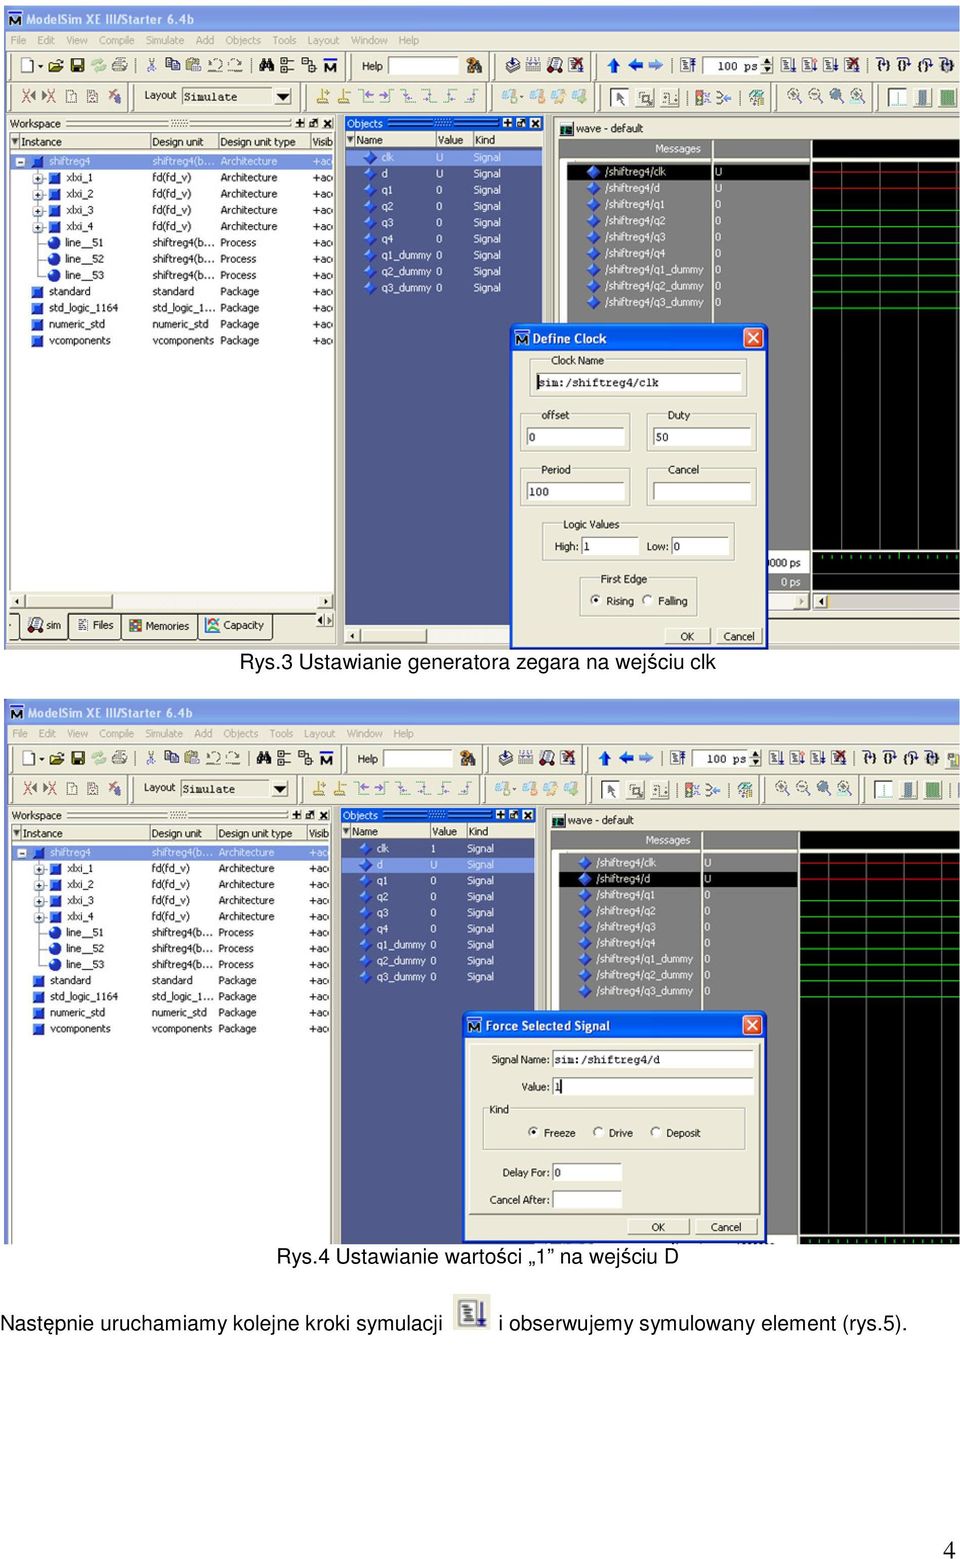
Task: Click Cancel button at bottom of Define Clock dialog
Action: tap(739, 636)
